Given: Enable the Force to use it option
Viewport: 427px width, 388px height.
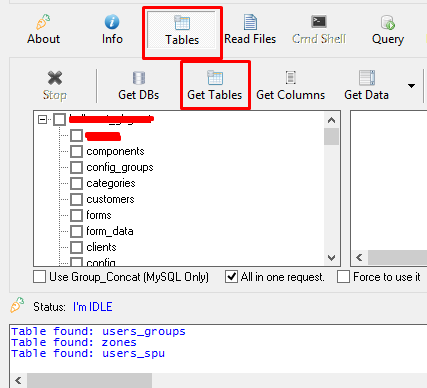Looking at the screenshot, I should pyautogui.click(x=379, y=277).
